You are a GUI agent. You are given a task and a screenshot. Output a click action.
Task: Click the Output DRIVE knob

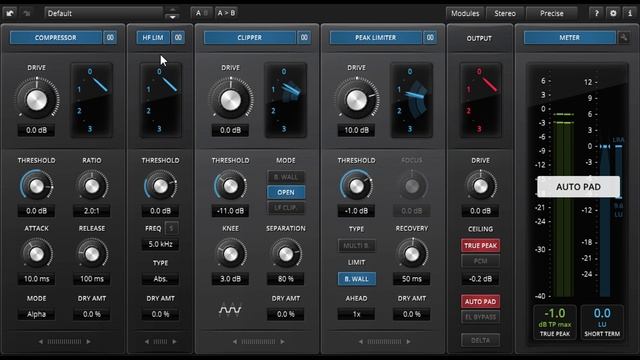coord(480,186)
